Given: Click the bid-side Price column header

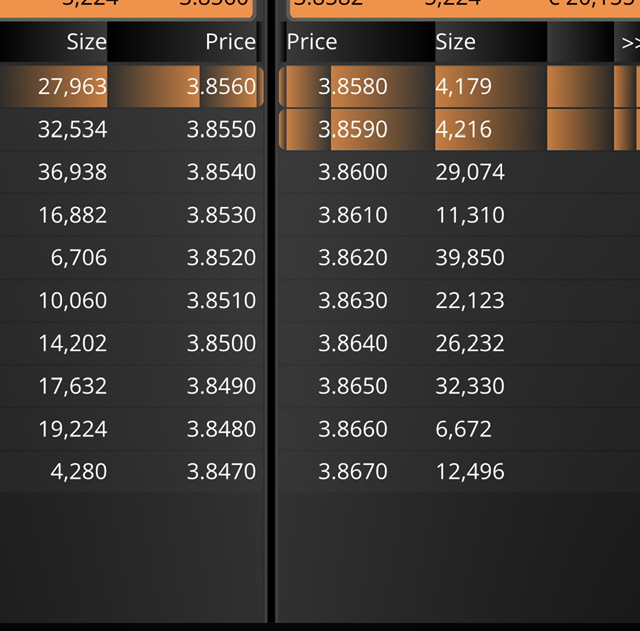Looking at the screenshot, I should pos(231,42).
